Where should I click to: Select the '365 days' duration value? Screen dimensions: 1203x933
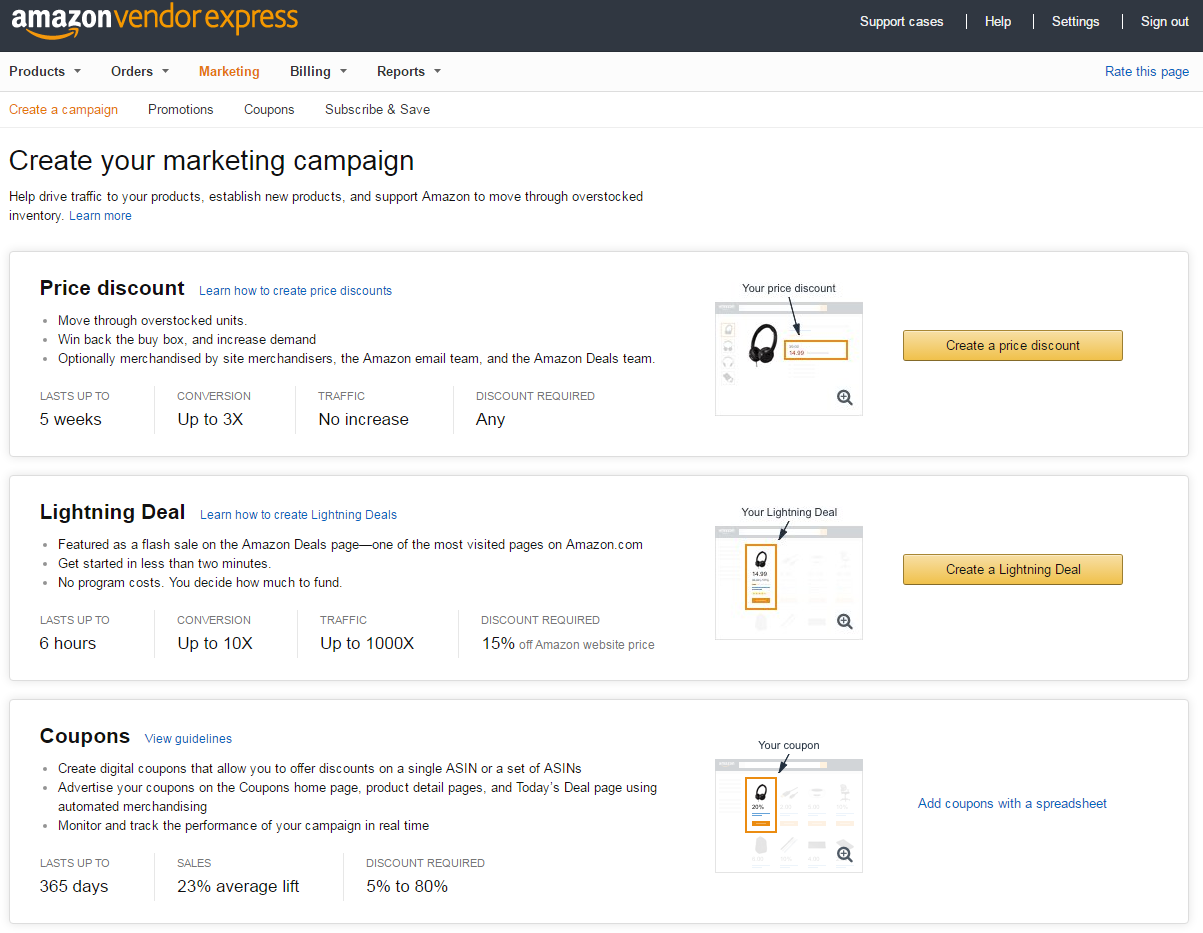click(74, 886)
